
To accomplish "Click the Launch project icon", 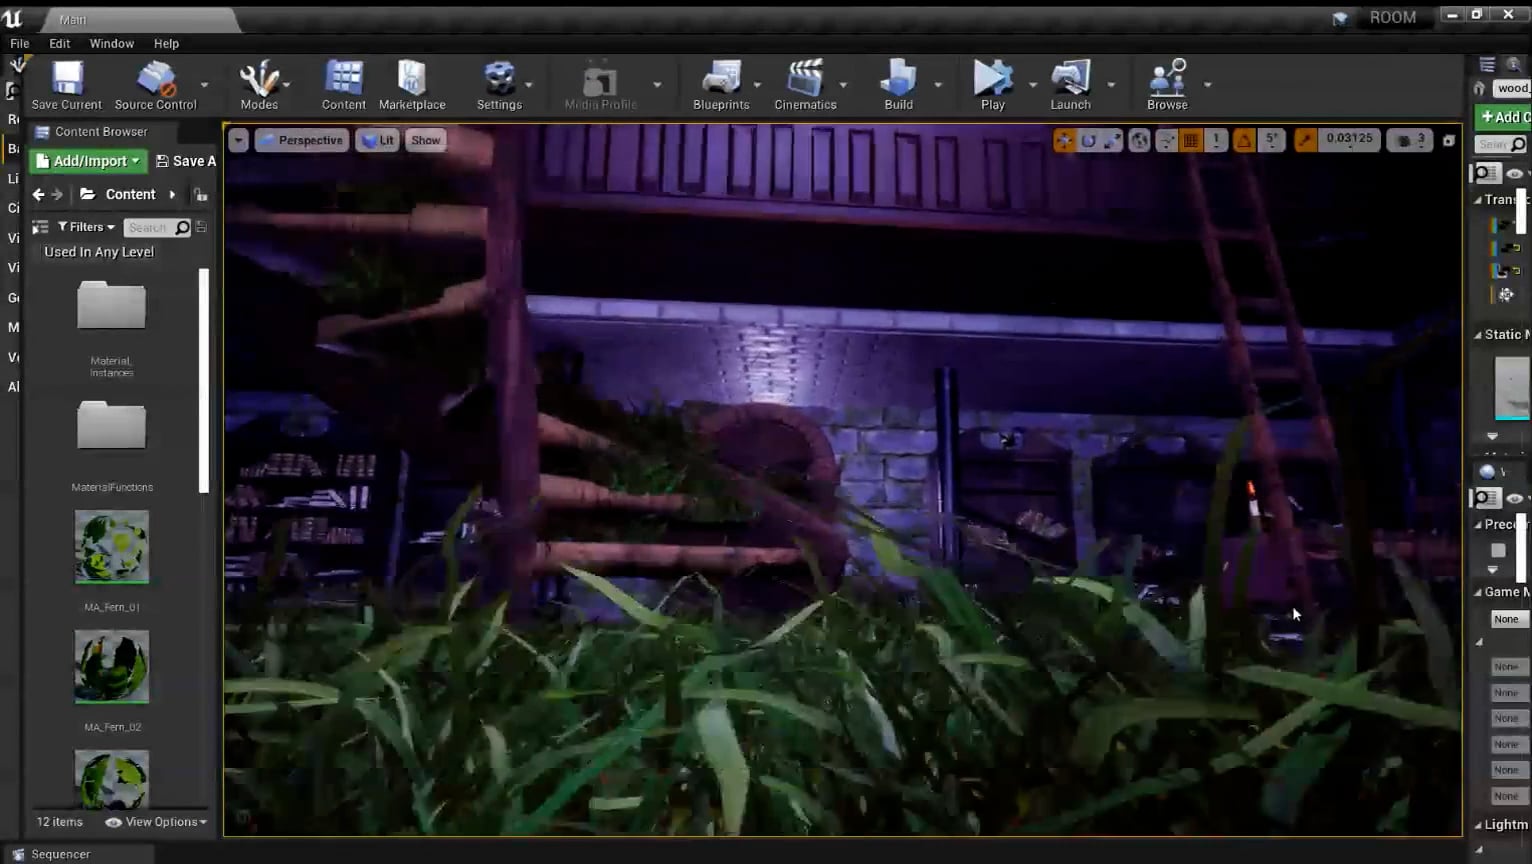I will [x=1070, y=84].
